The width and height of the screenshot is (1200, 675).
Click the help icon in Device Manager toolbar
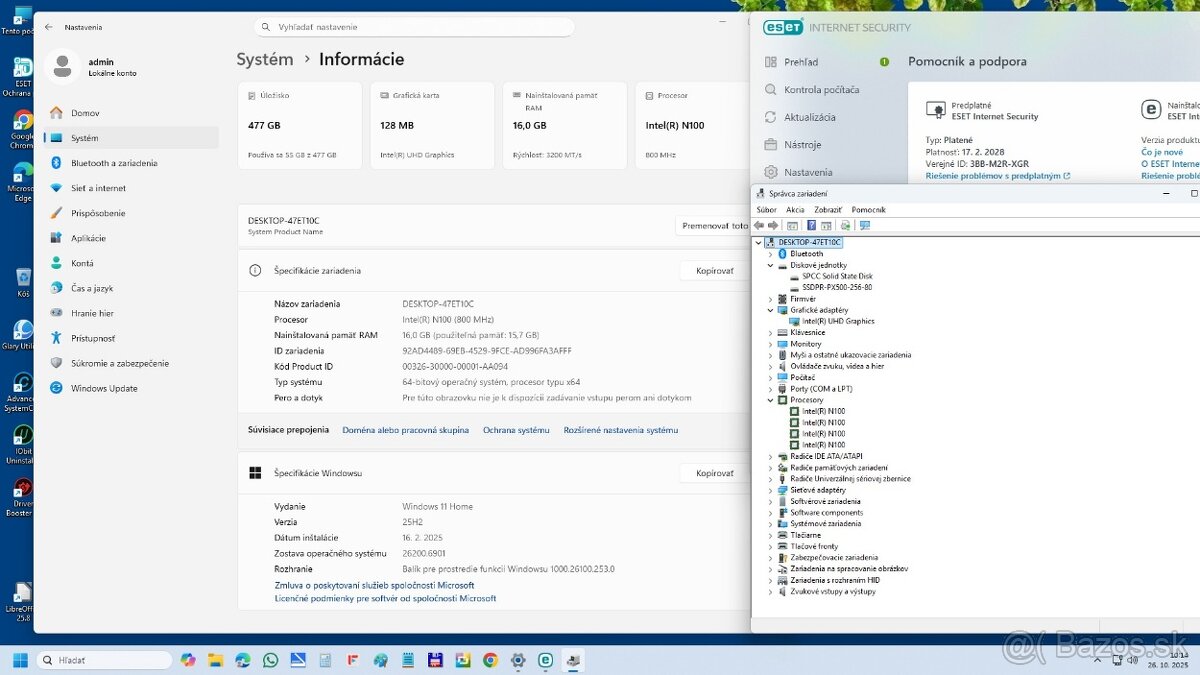811,225
